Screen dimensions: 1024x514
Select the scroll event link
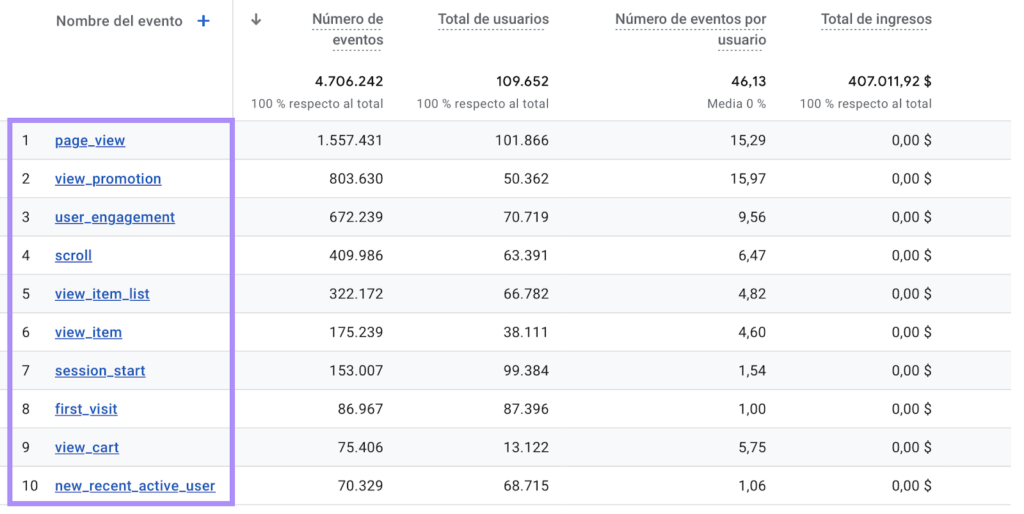pos(73,256)
